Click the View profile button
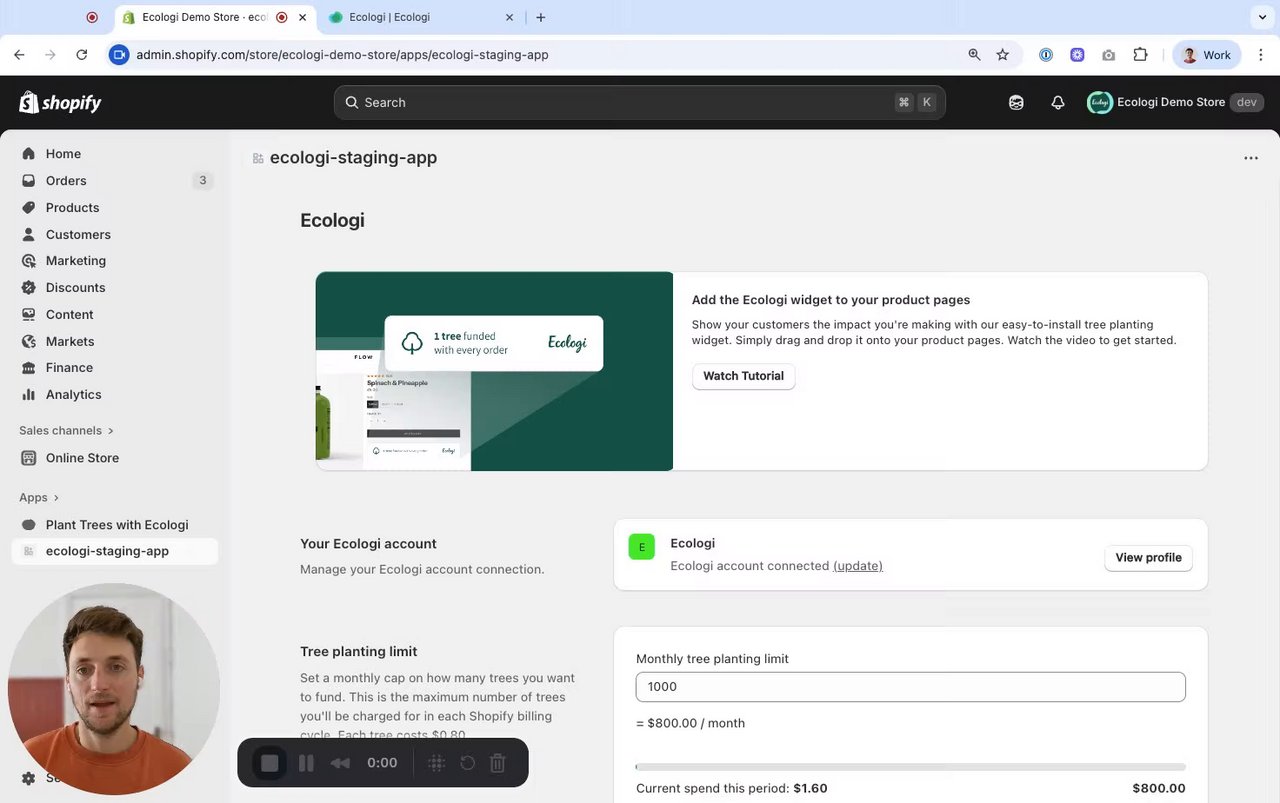The width and height of the screenshot is (1280, 803). tap(1148, 558)
